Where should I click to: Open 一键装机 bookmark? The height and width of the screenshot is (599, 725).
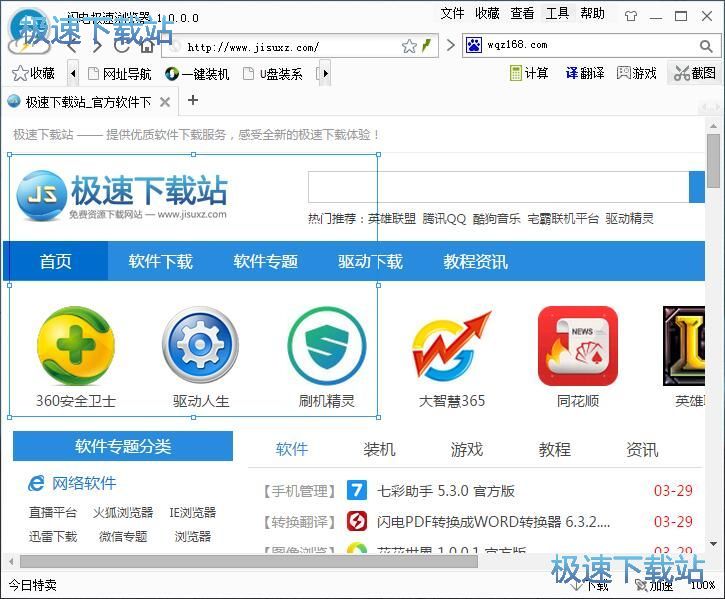click(x=197, y=74)
